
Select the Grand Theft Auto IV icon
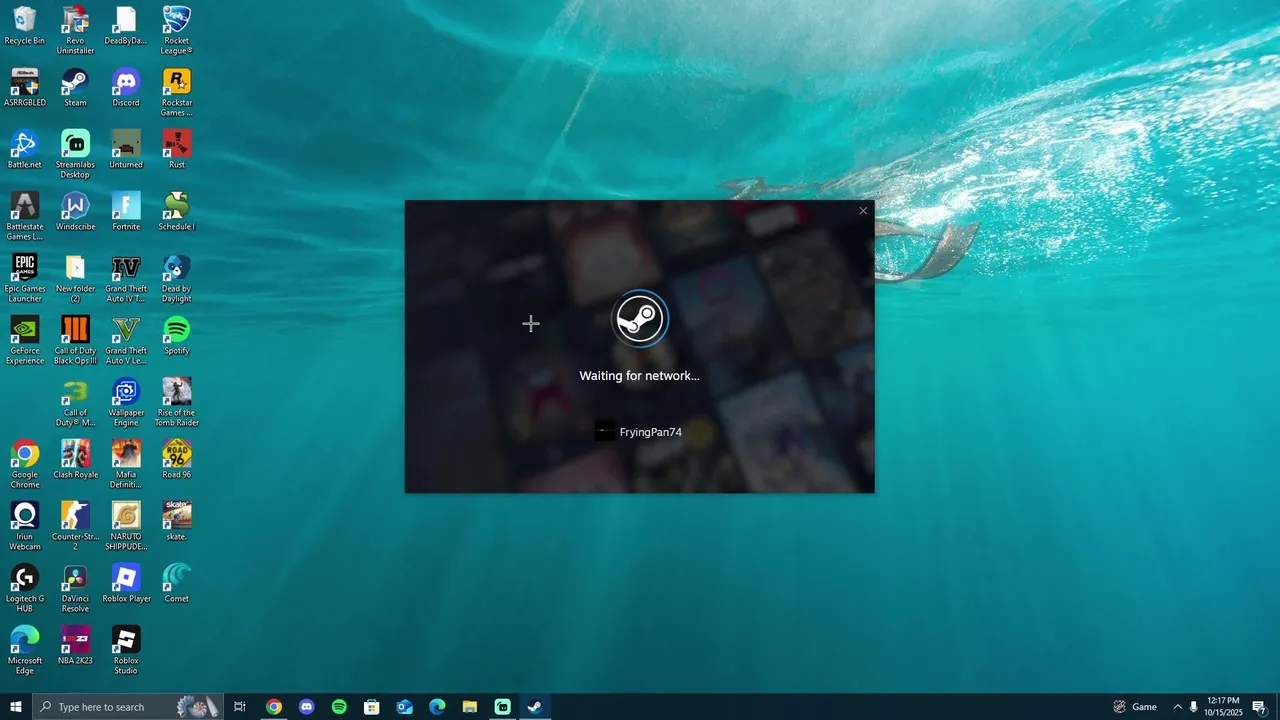click(126, 279)
